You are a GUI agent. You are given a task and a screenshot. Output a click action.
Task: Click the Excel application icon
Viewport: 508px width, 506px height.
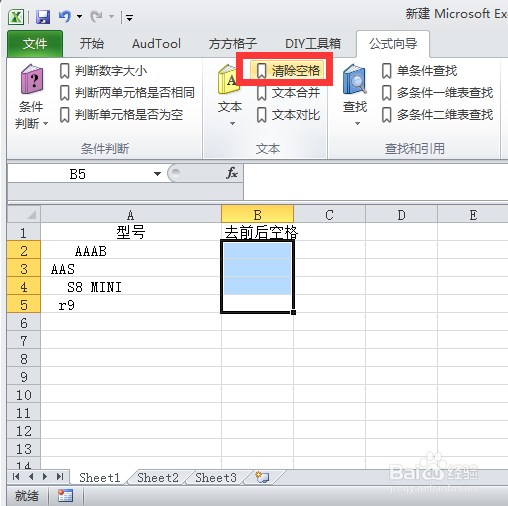tap(16, 16)
